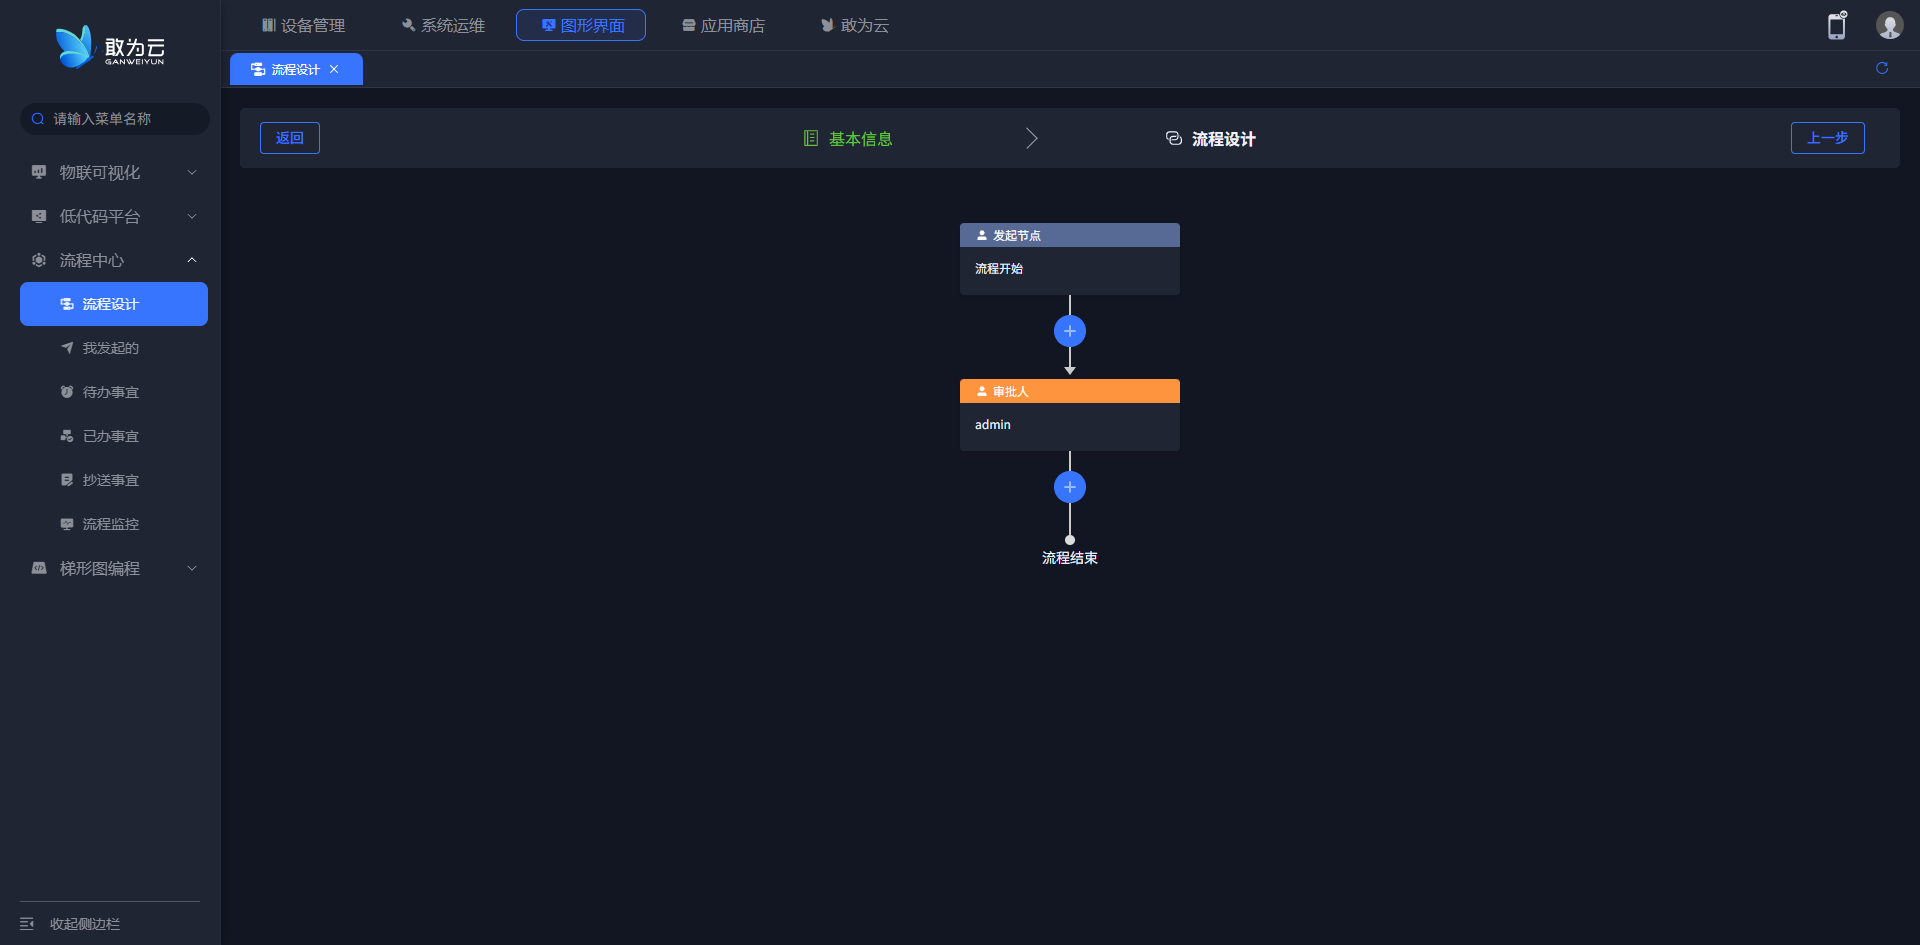This screenshot has height=945, width=1920.
Task: Click the admin approver node body
Action: pyautogui.click(x=1070, y=427)
